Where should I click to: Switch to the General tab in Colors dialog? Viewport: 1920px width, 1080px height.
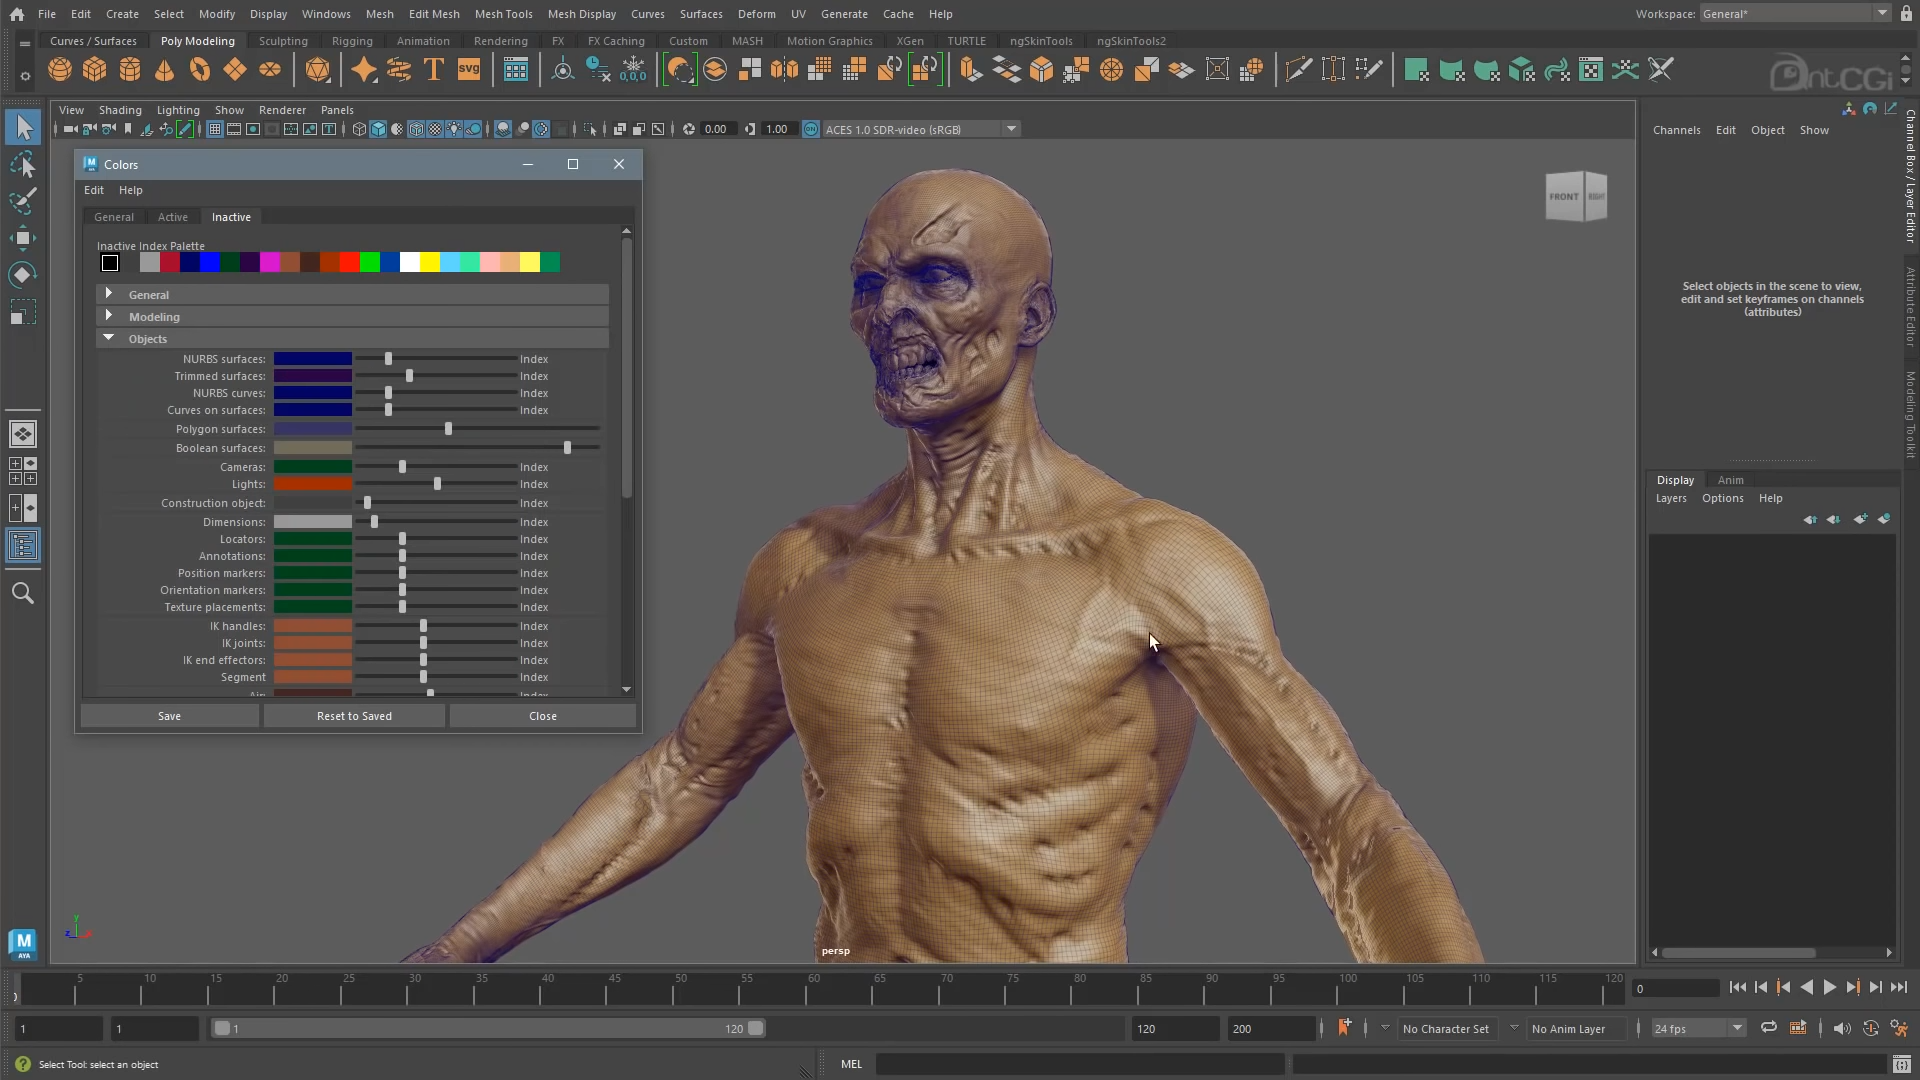coord(114,217)
